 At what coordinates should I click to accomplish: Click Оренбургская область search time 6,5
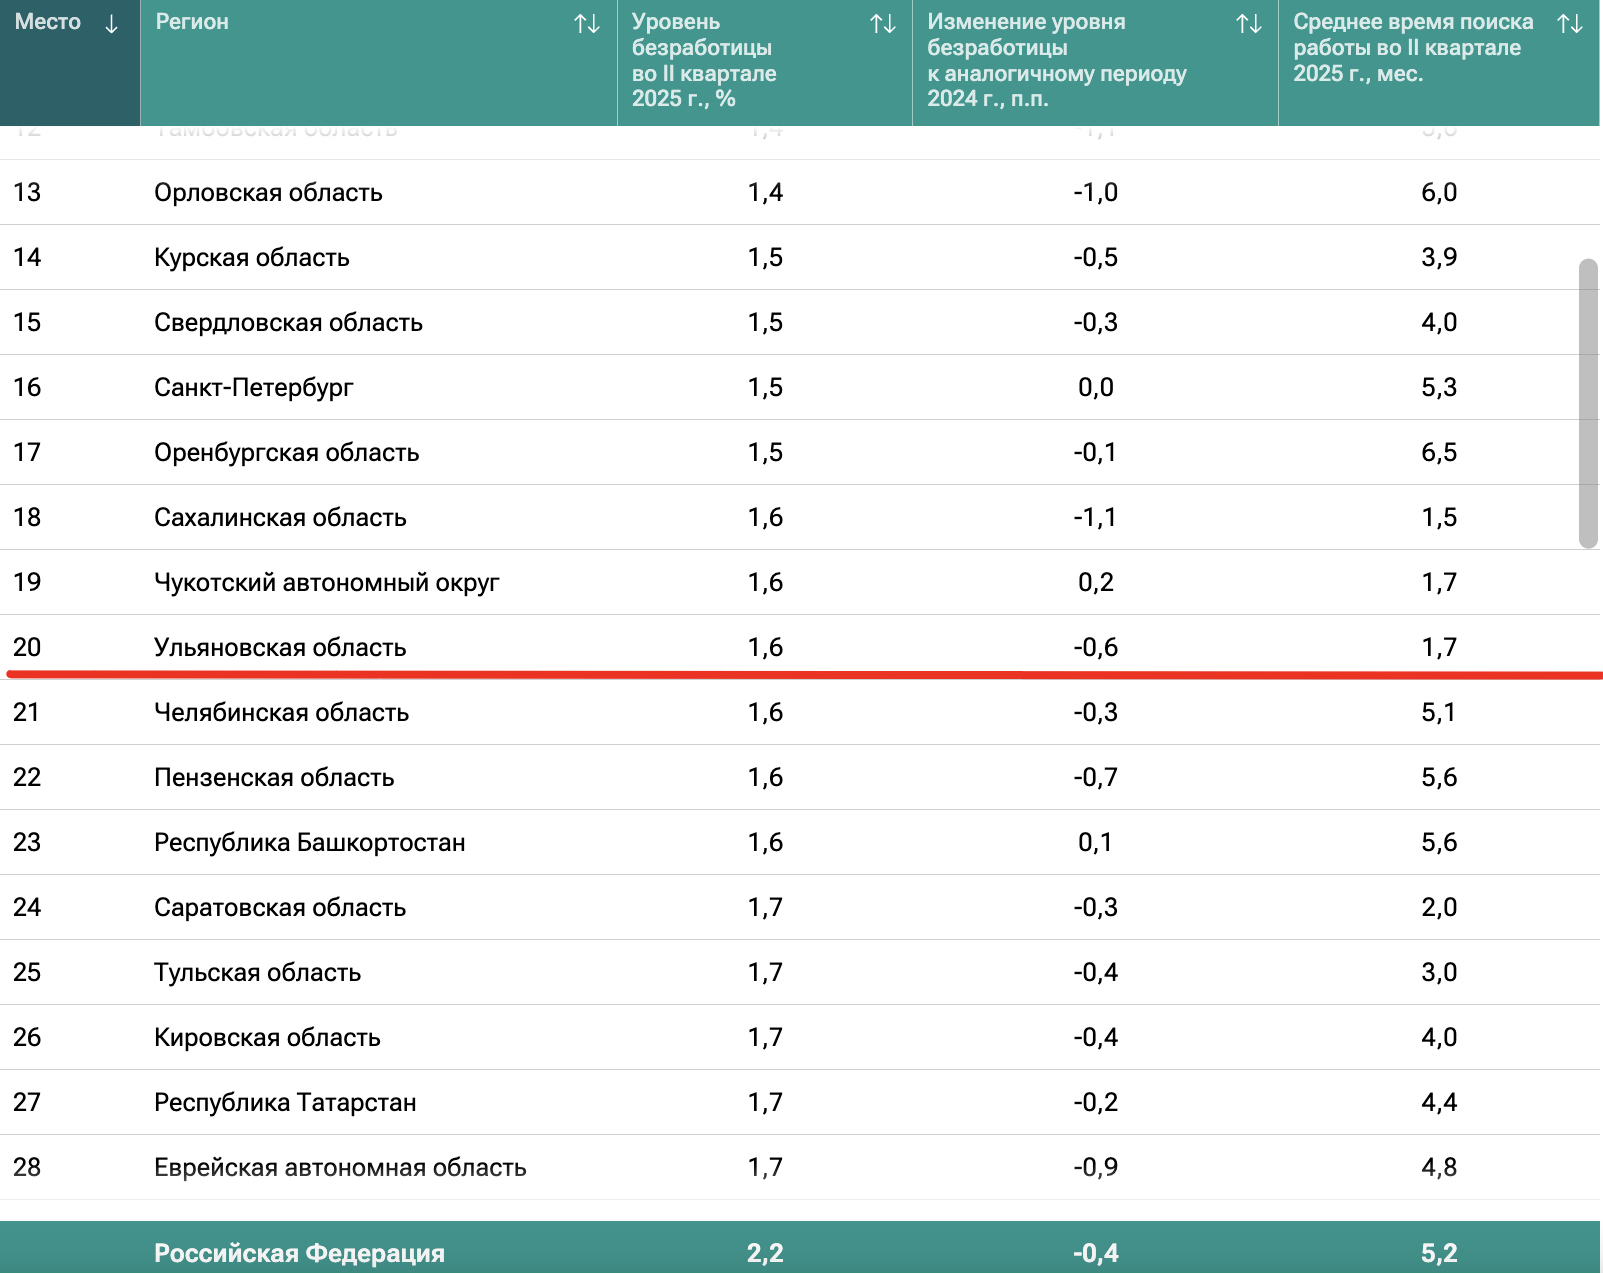(x=1439, y=453)
